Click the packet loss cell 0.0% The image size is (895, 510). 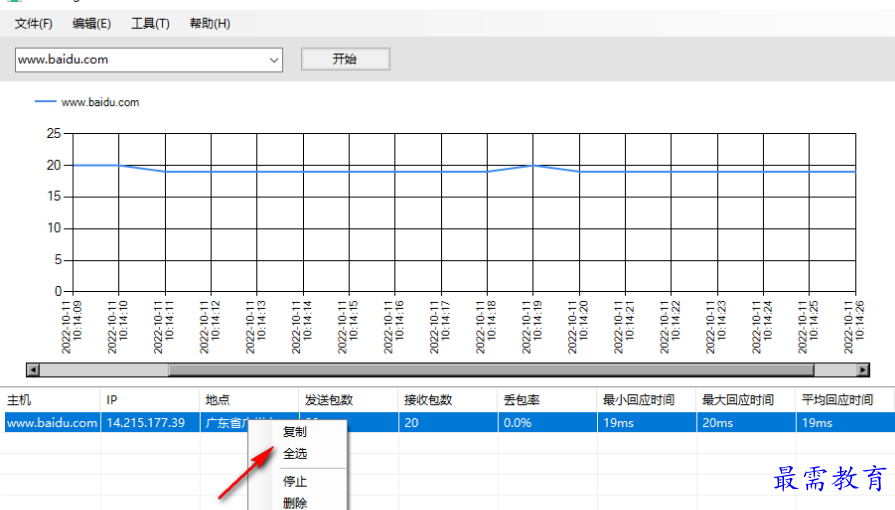pyautogui.click(x=547, y=423)
